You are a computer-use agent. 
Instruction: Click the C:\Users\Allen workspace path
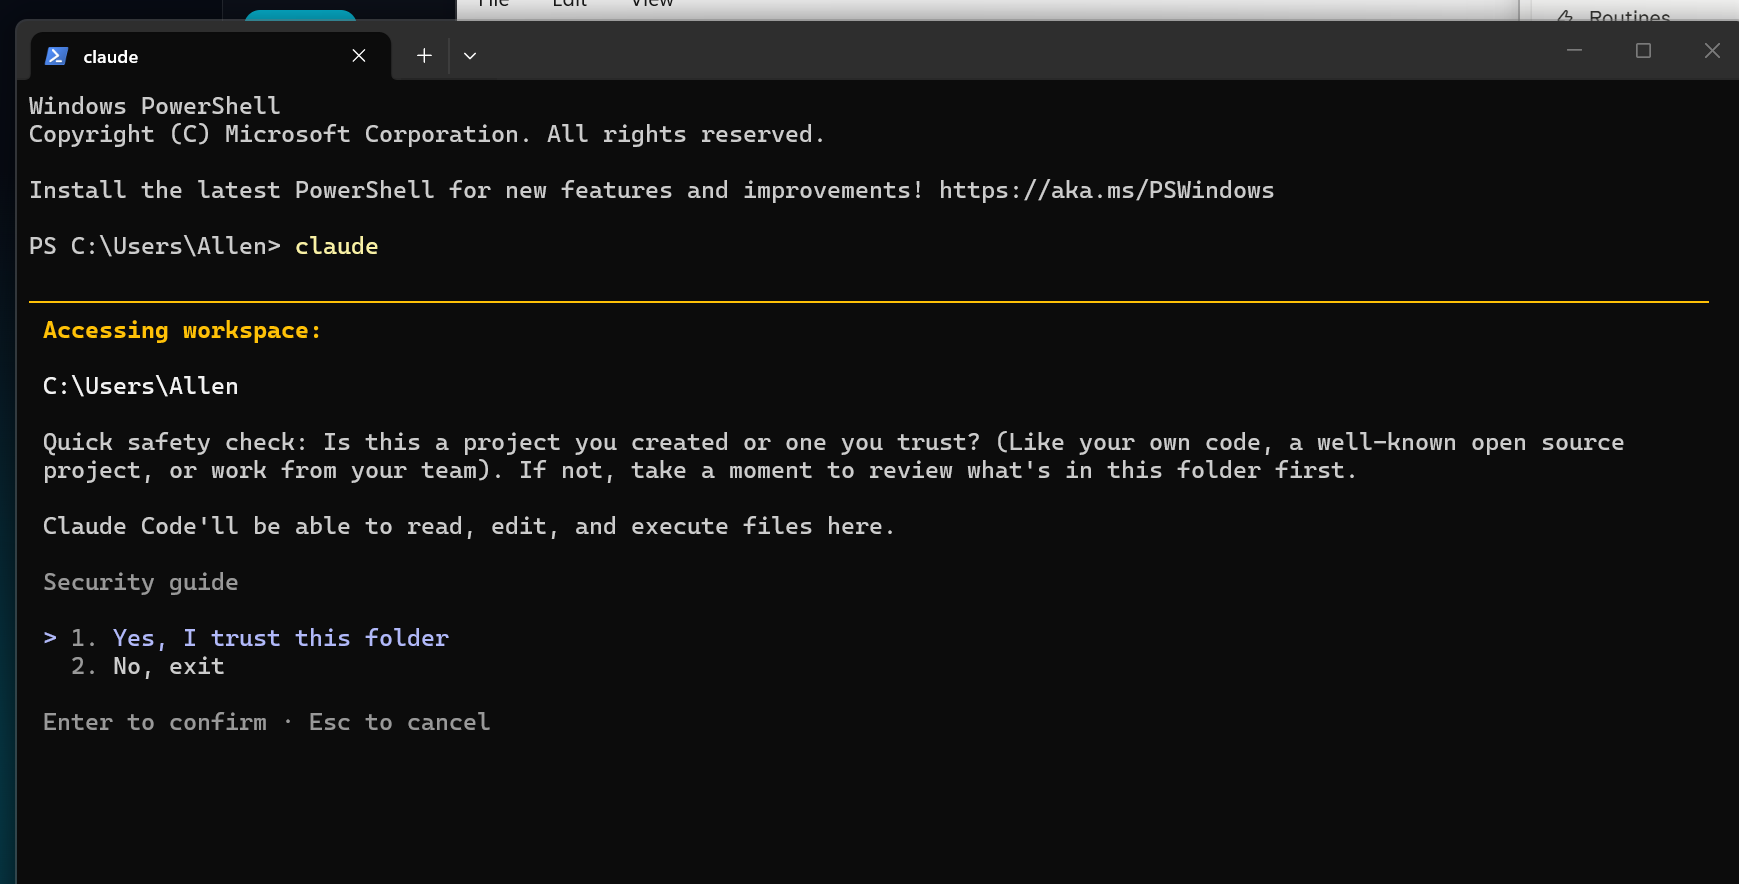point(141,386)
